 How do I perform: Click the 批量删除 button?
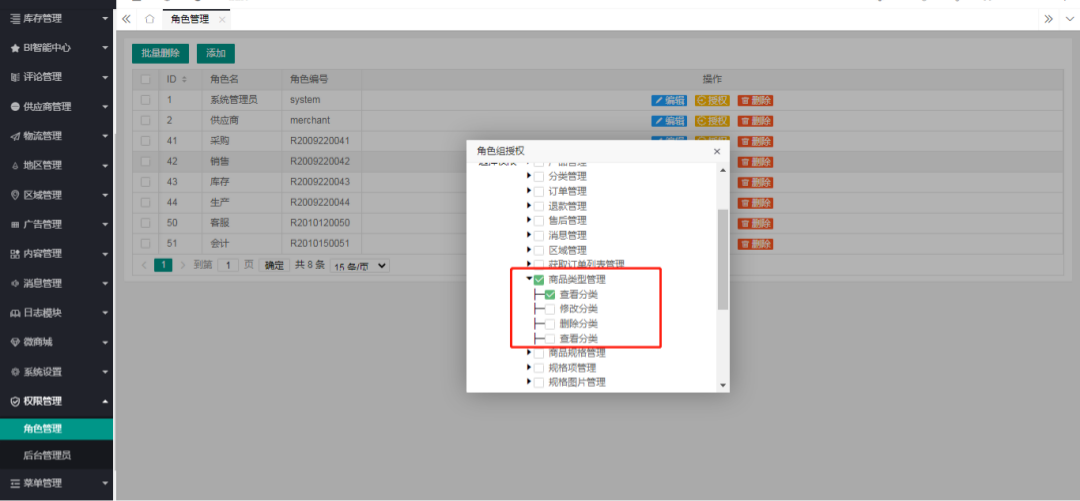click(161, 53)
